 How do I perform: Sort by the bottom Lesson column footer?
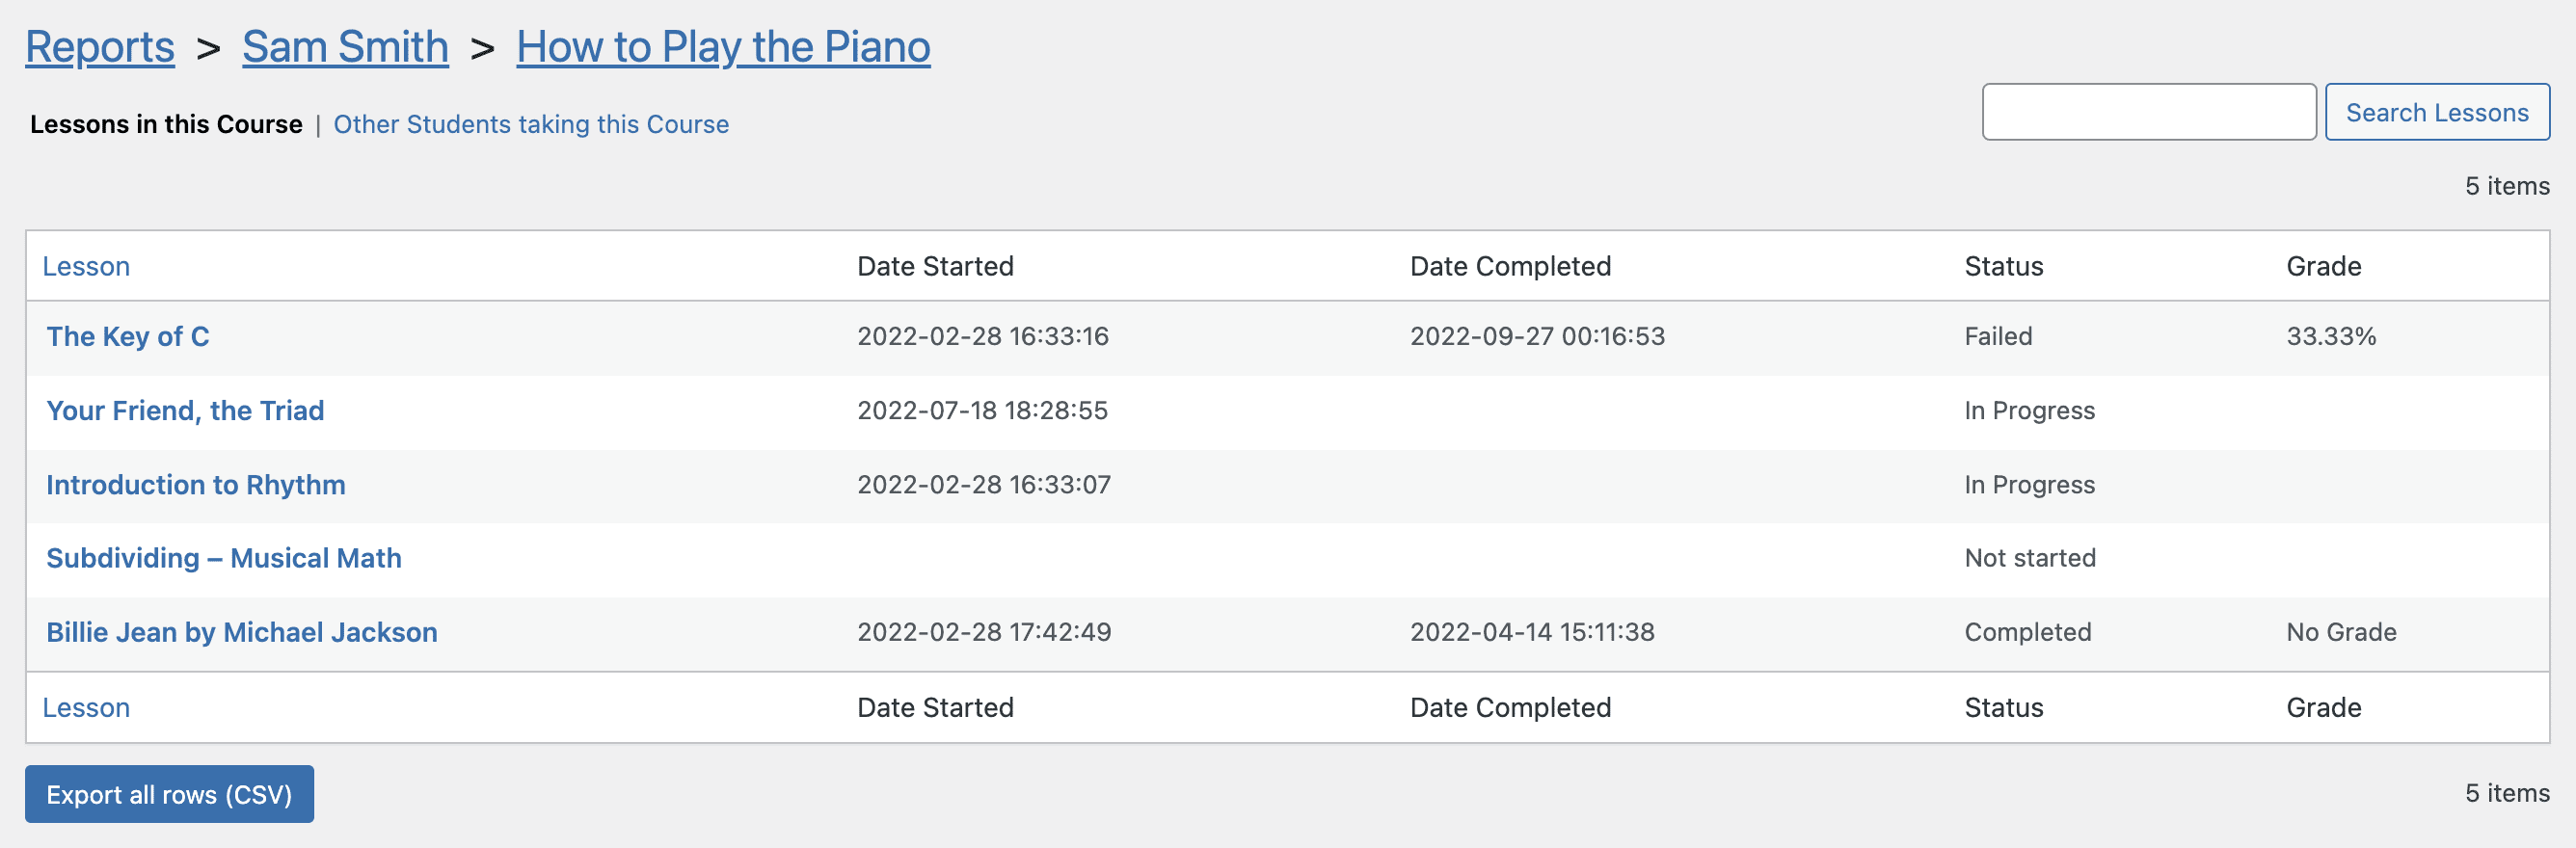[86, 708]
